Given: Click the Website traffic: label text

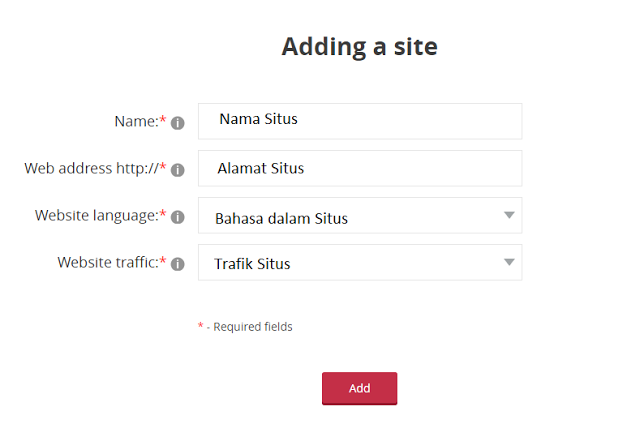Looking at the screenshot, I should tap(108, 262).
